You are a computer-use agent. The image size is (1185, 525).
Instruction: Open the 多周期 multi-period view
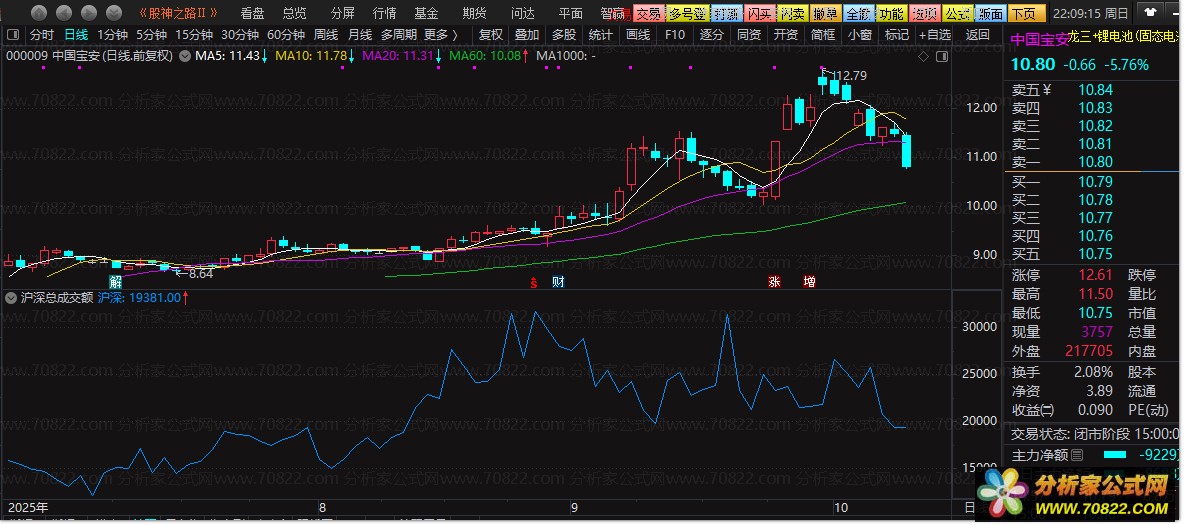click(398, 35)
